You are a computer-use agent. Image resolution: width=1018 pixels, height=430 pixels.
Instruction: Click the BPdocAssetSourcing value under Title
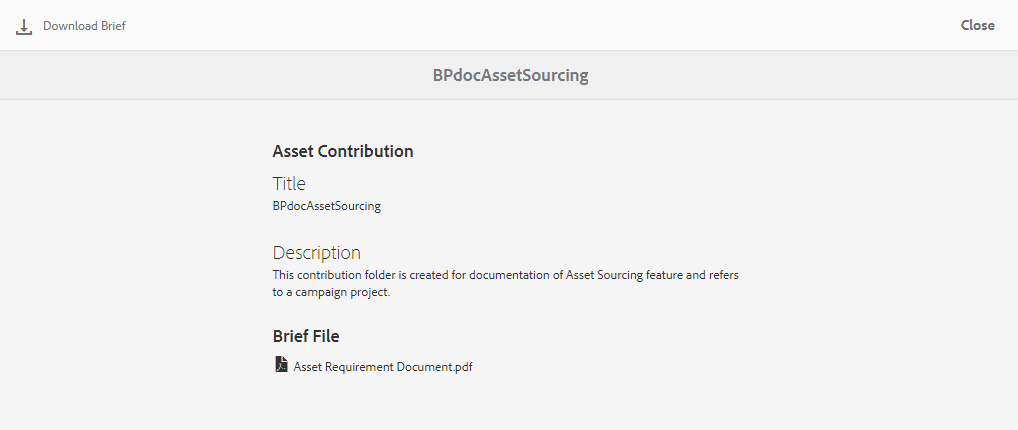pyautogui.click(x=326, y=206)
